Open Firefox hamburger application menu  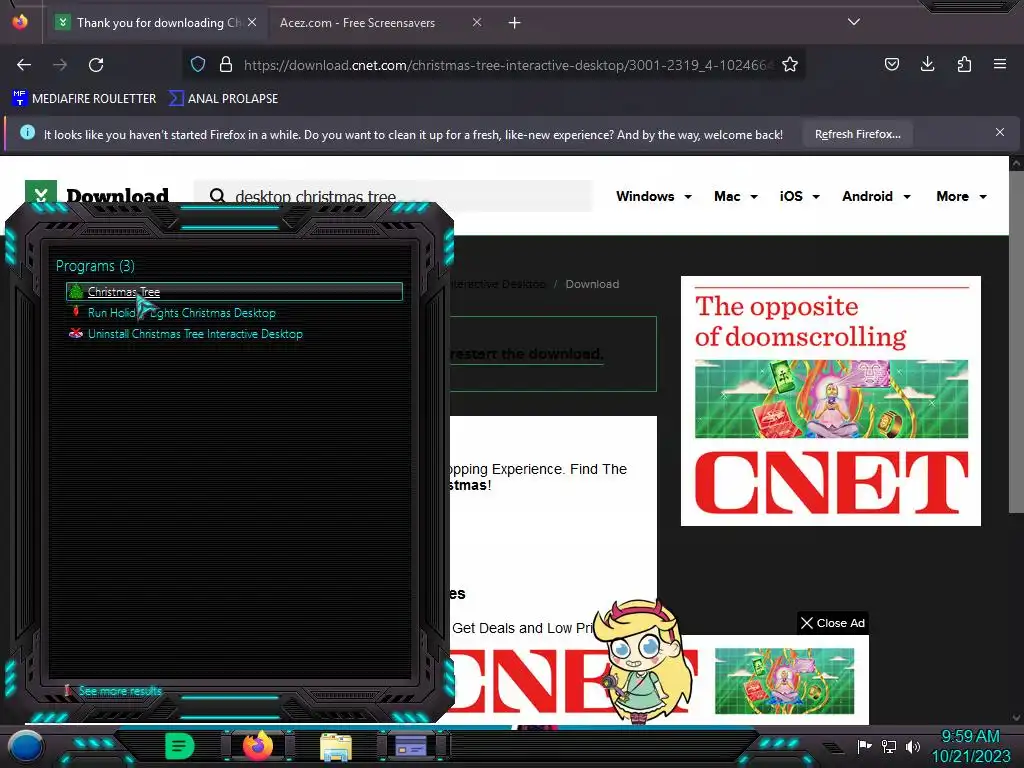pos(1000,64)
